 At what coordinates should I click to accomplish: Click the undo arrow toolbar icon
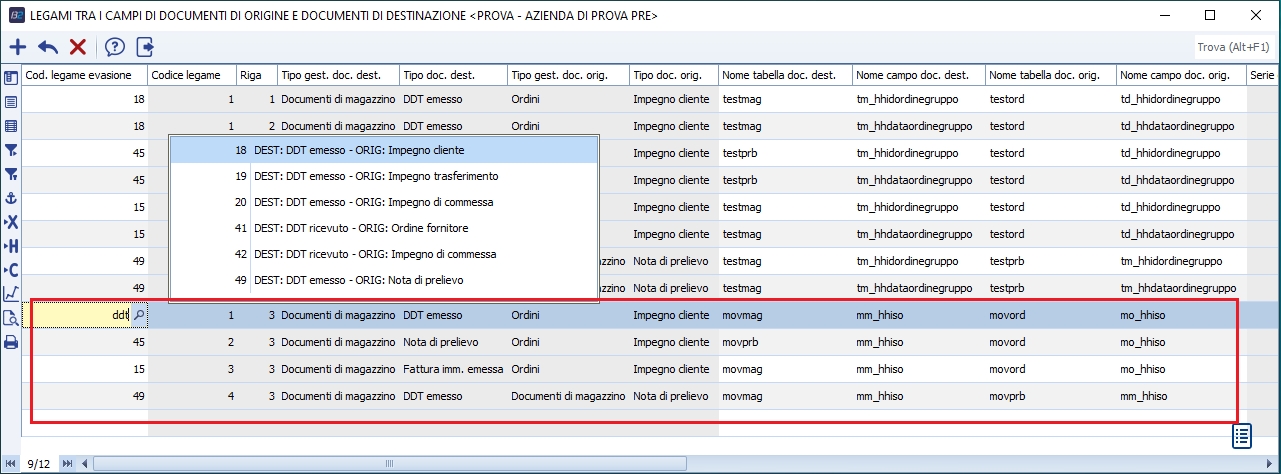(x=48, y=47)
